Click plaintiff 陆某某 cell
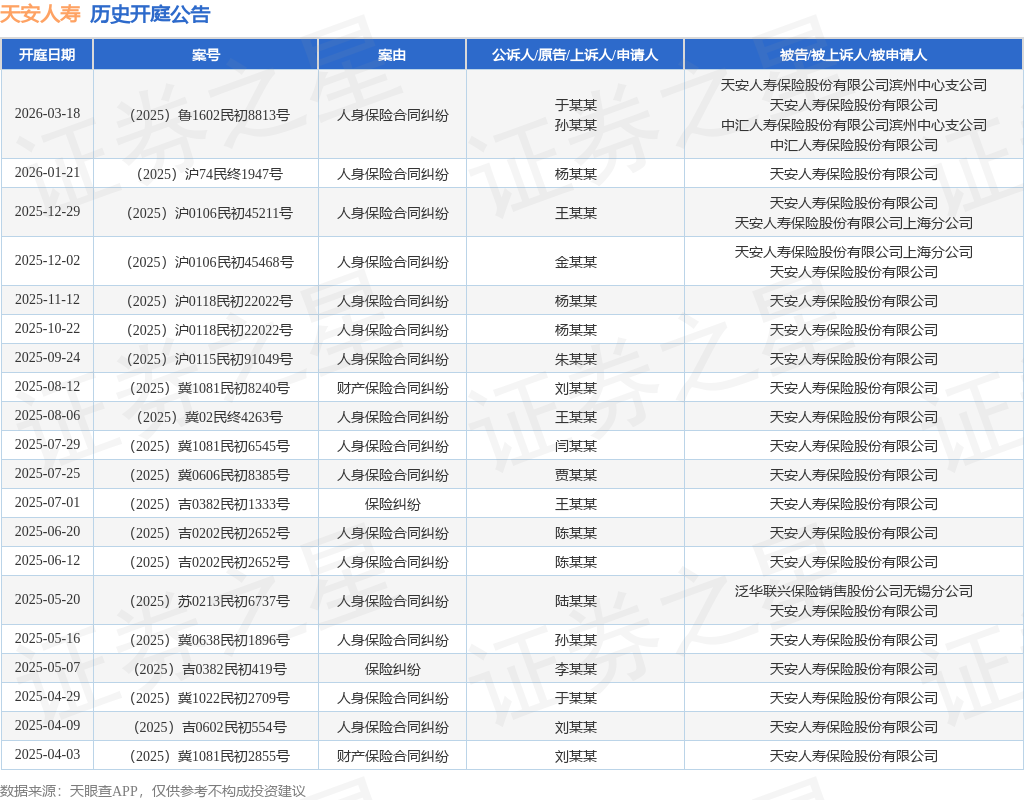 tap(575, 601)
